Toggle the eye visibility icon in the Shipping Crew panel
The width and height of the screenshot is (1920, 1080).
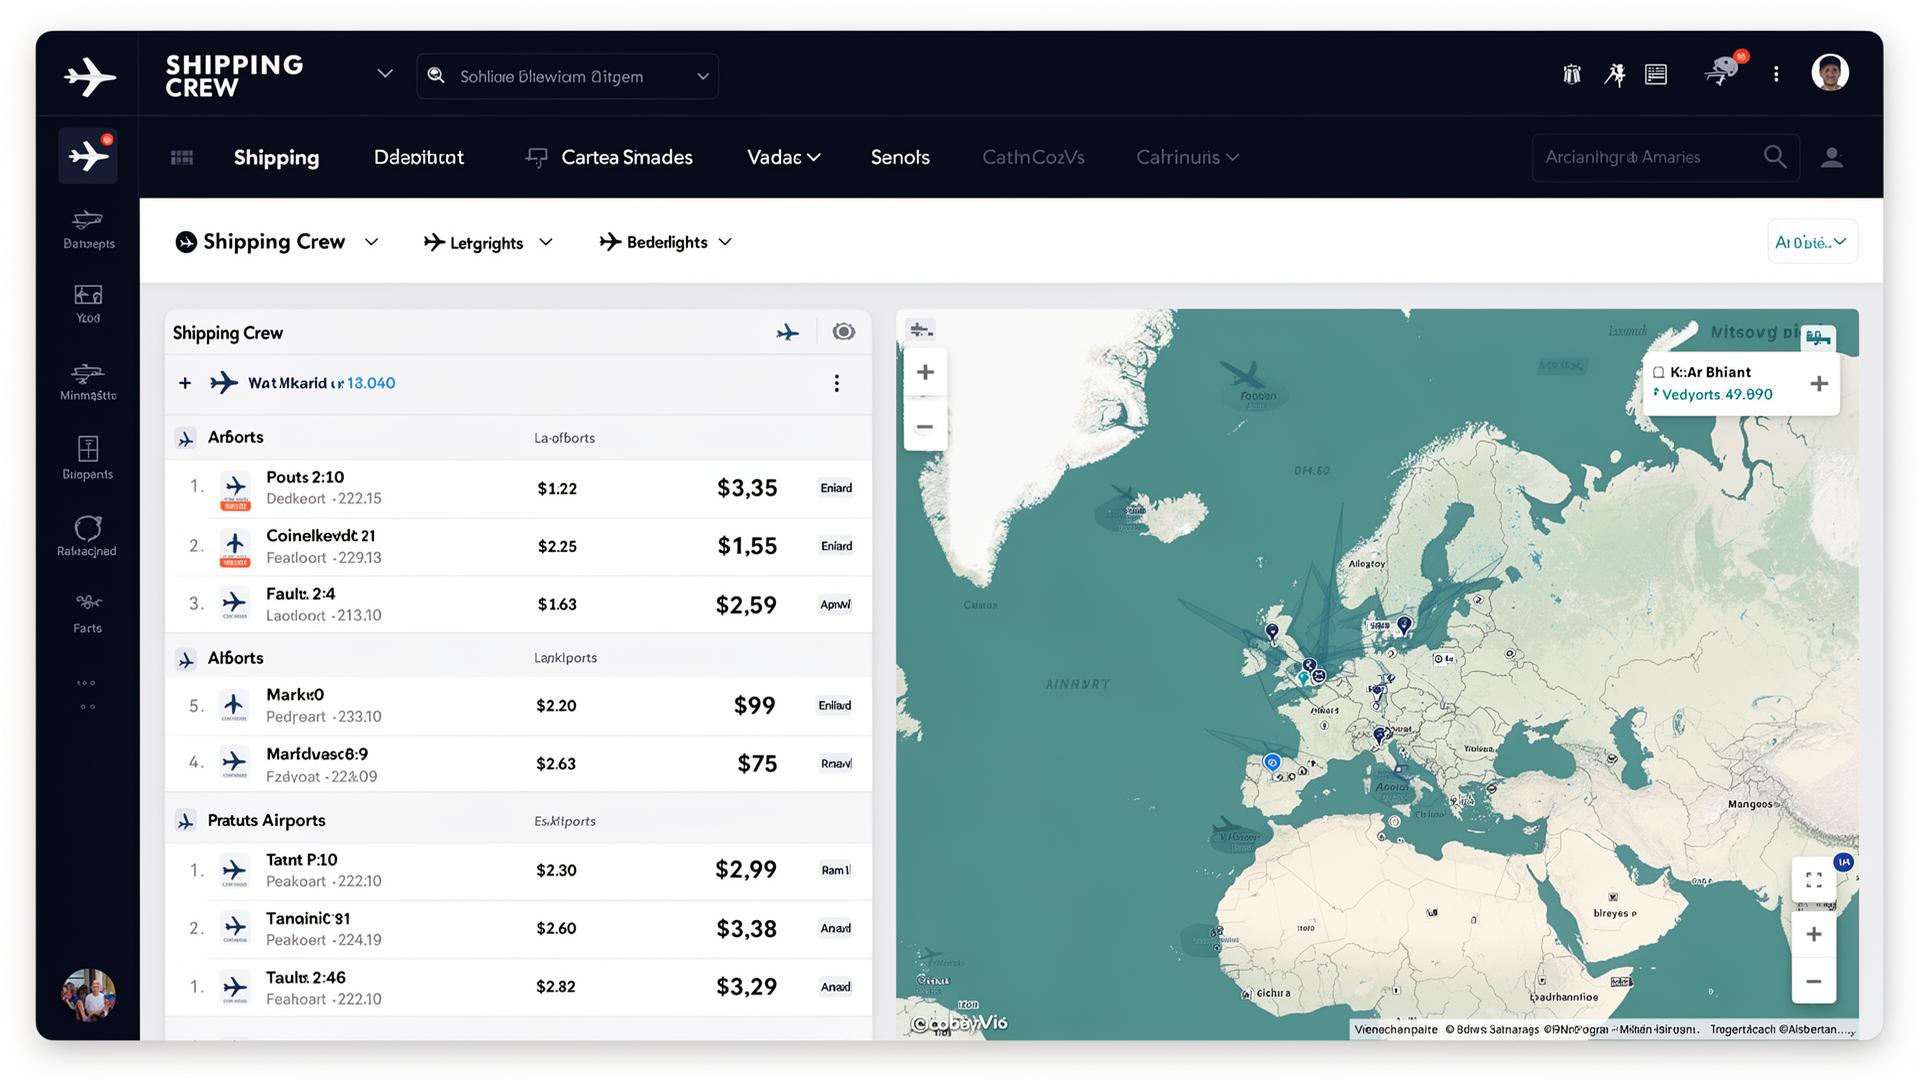844,332
